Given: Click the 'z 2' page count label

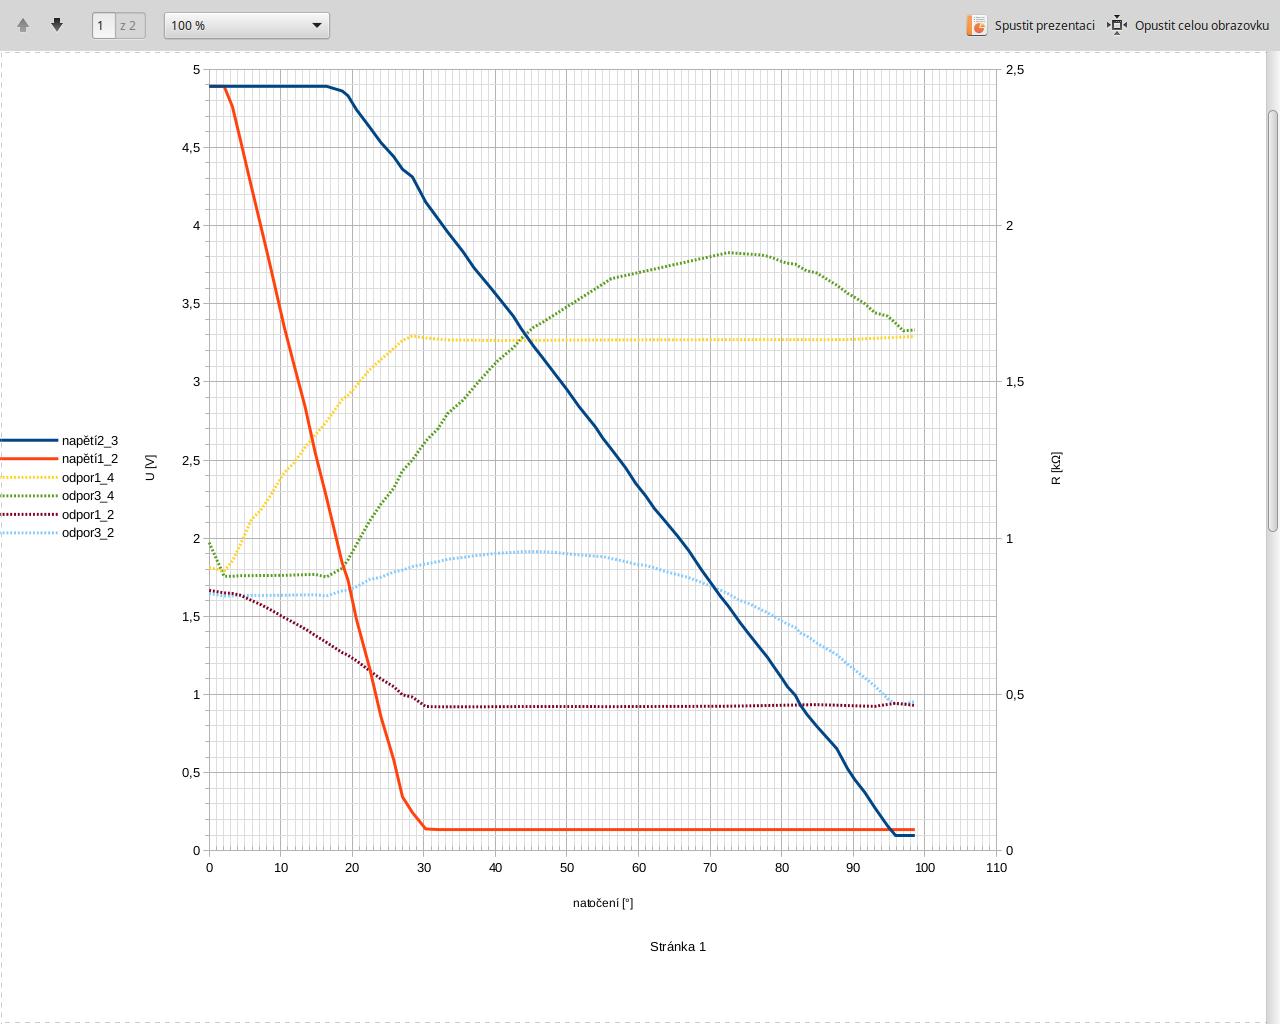Looking at the screenshot, I should point(129,25).
